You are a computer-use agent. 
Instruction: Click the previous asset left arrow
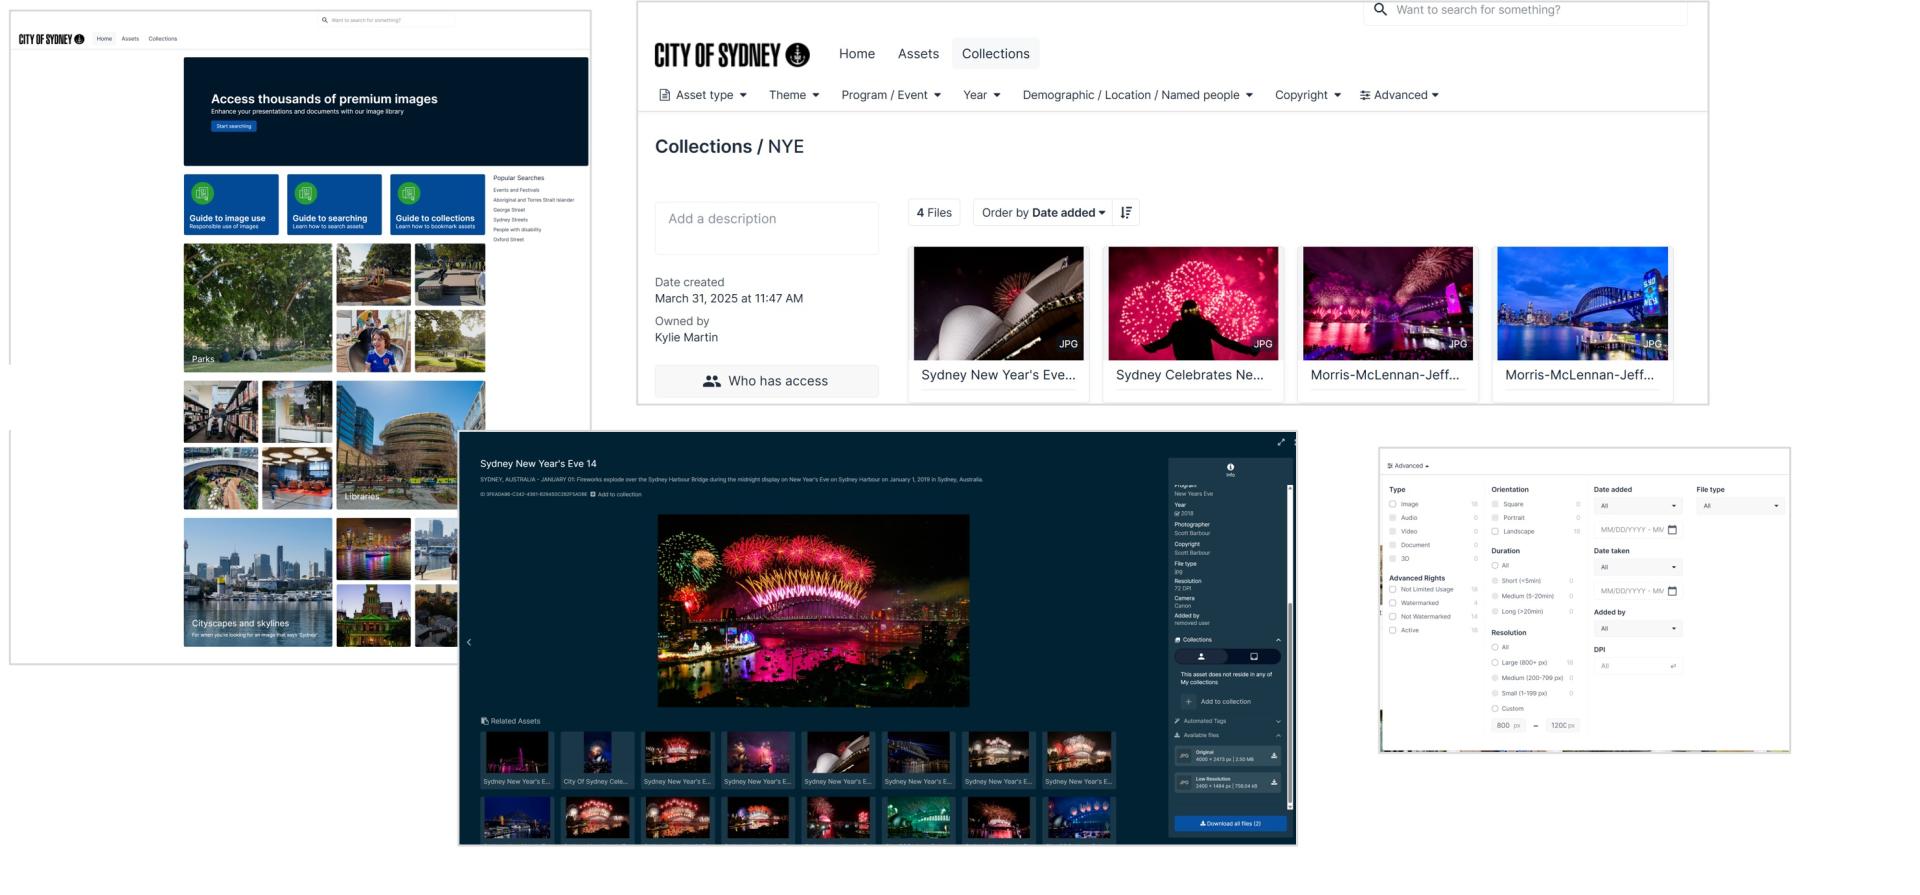pyautogui.click(x=469, y=642)
